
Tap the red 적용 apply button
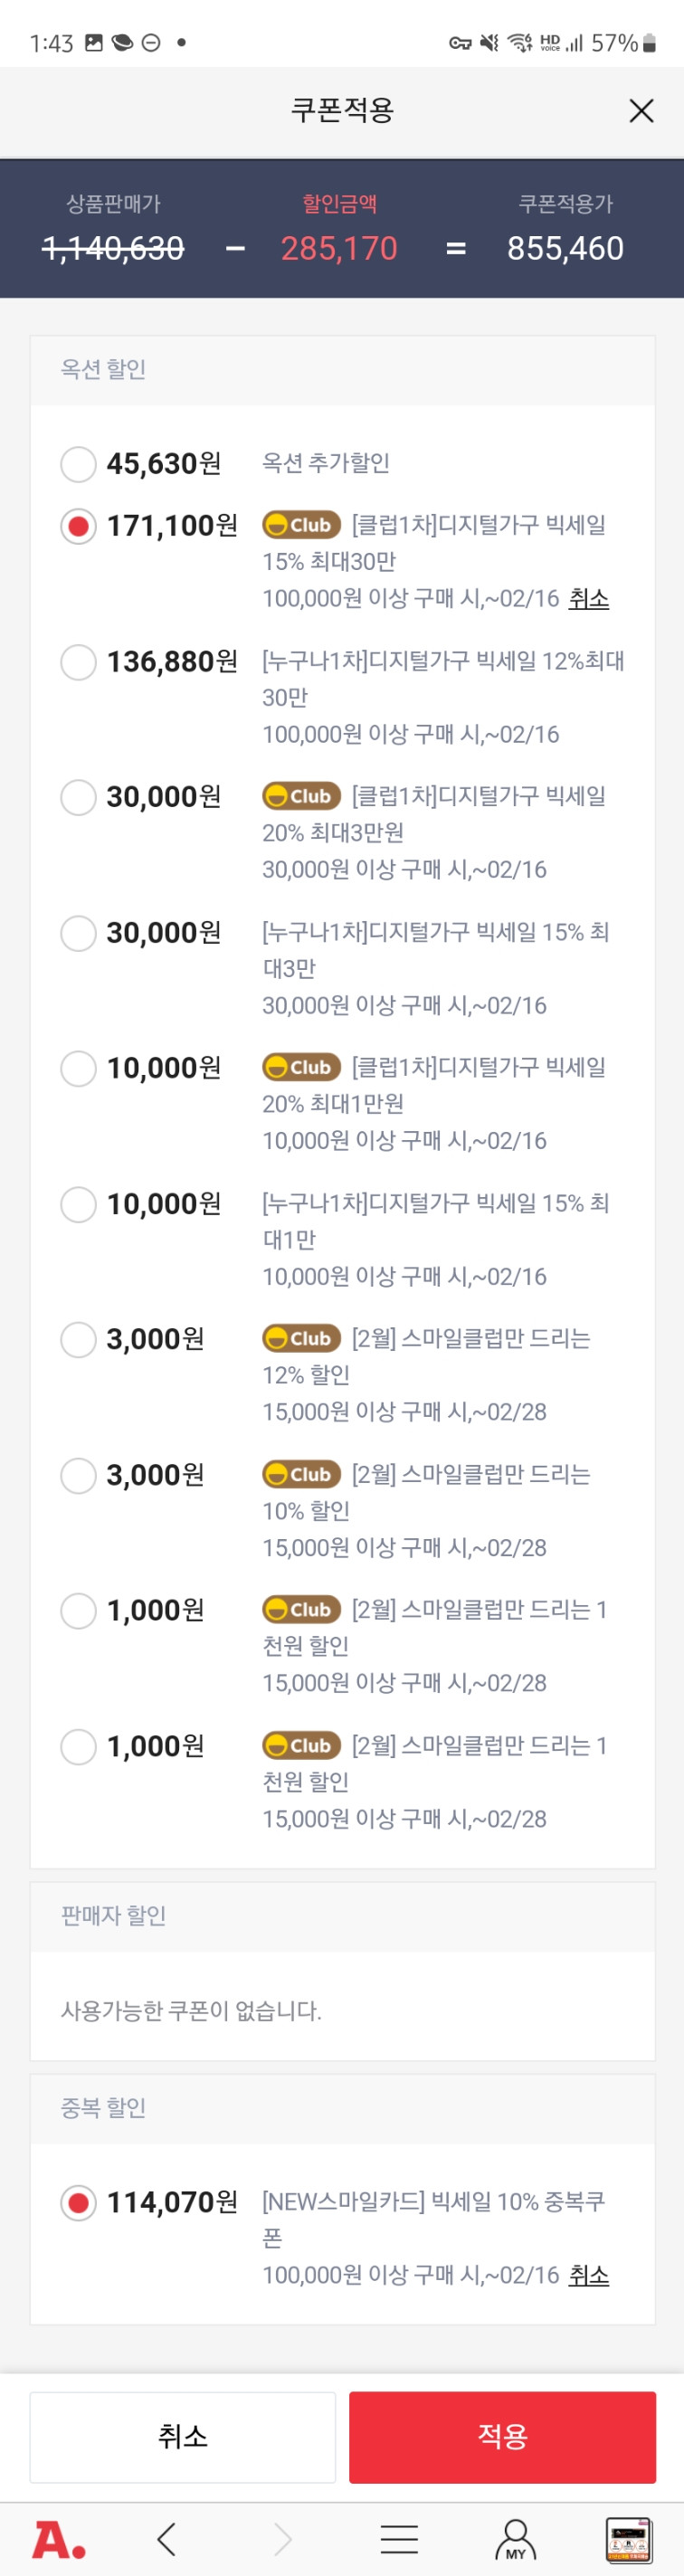tap(502, 2436)
